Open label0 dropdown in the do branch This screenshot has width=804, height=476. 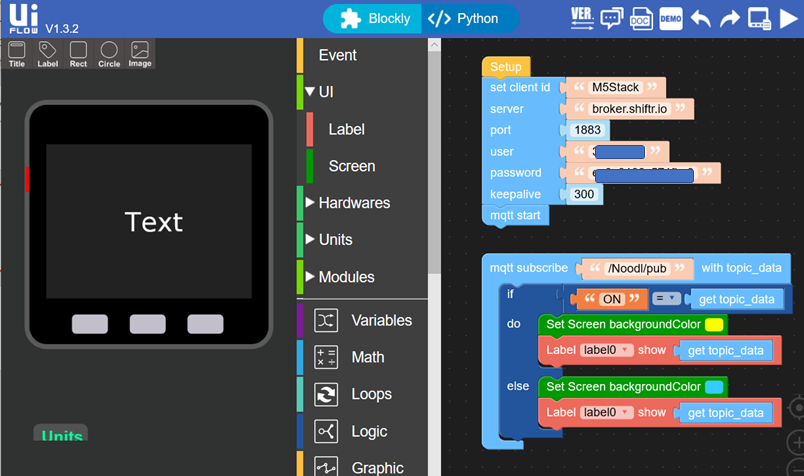607,350
